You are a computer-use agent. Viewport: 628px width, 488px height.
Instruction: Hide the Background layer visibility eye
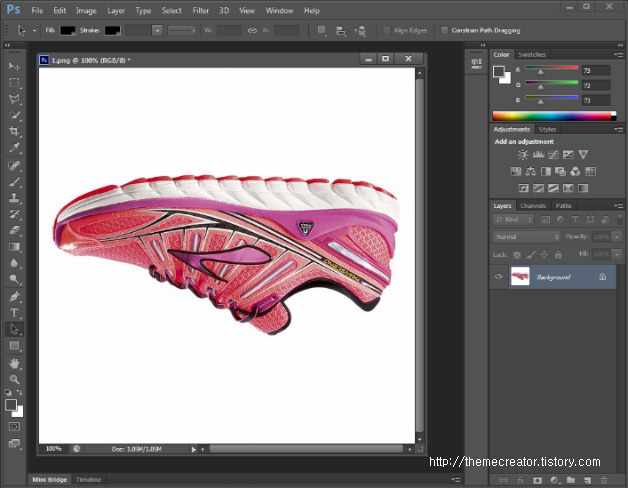(499, 276)
